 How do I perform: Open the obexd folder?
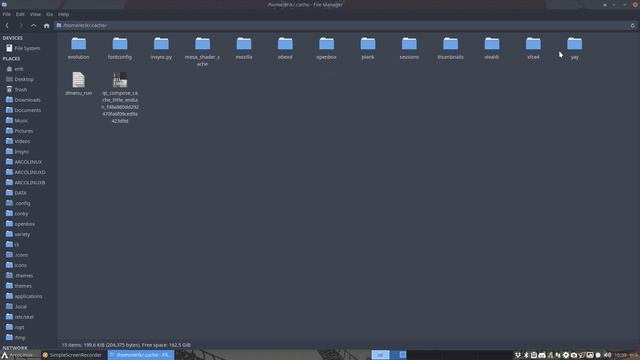(x=285, y=48)
